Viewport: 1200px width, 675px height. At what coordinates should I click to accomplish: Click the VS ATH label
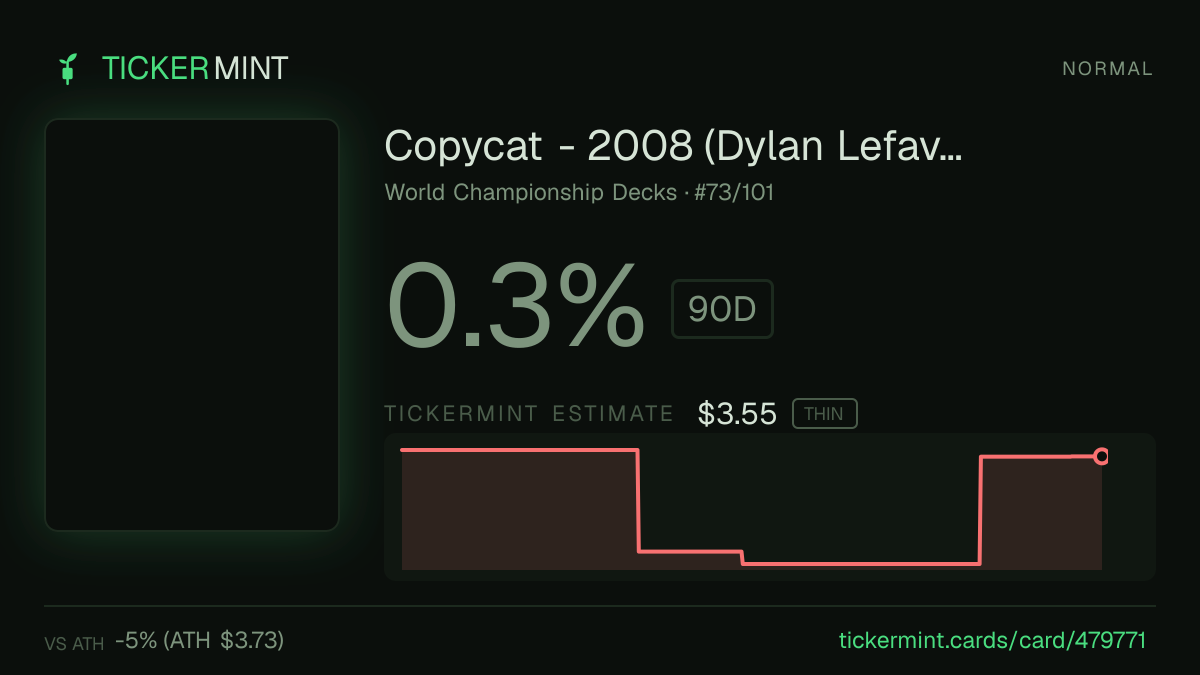click(74, 645)
